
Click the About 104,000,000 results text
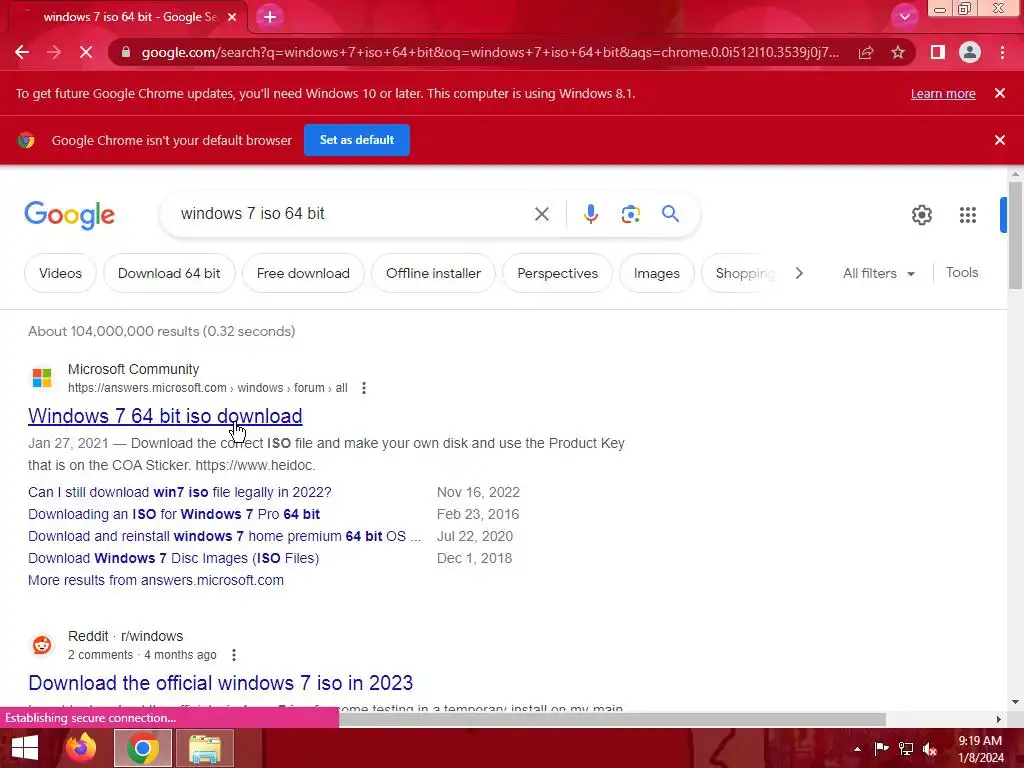[x=161, y=331]
